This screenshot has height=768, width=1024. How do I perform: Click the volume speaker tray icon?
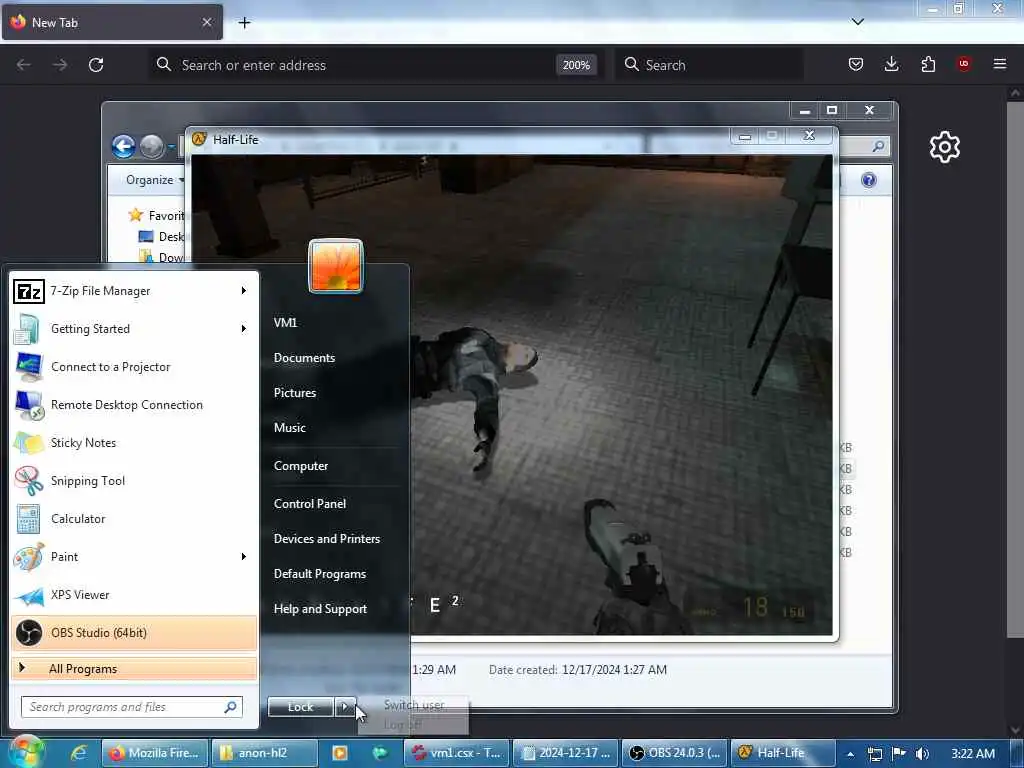[922, 754]
